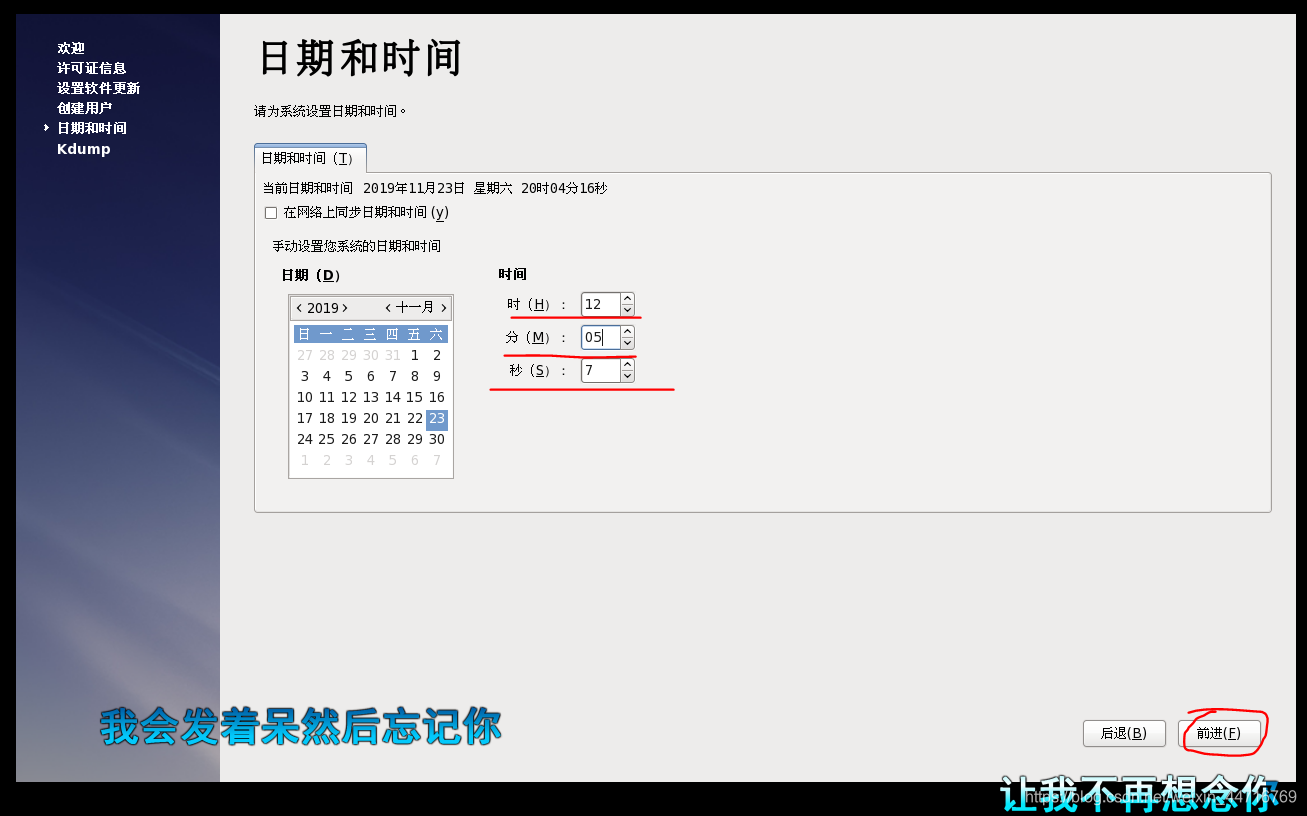Select 创建用户 in the sidebar

(82, 107)
